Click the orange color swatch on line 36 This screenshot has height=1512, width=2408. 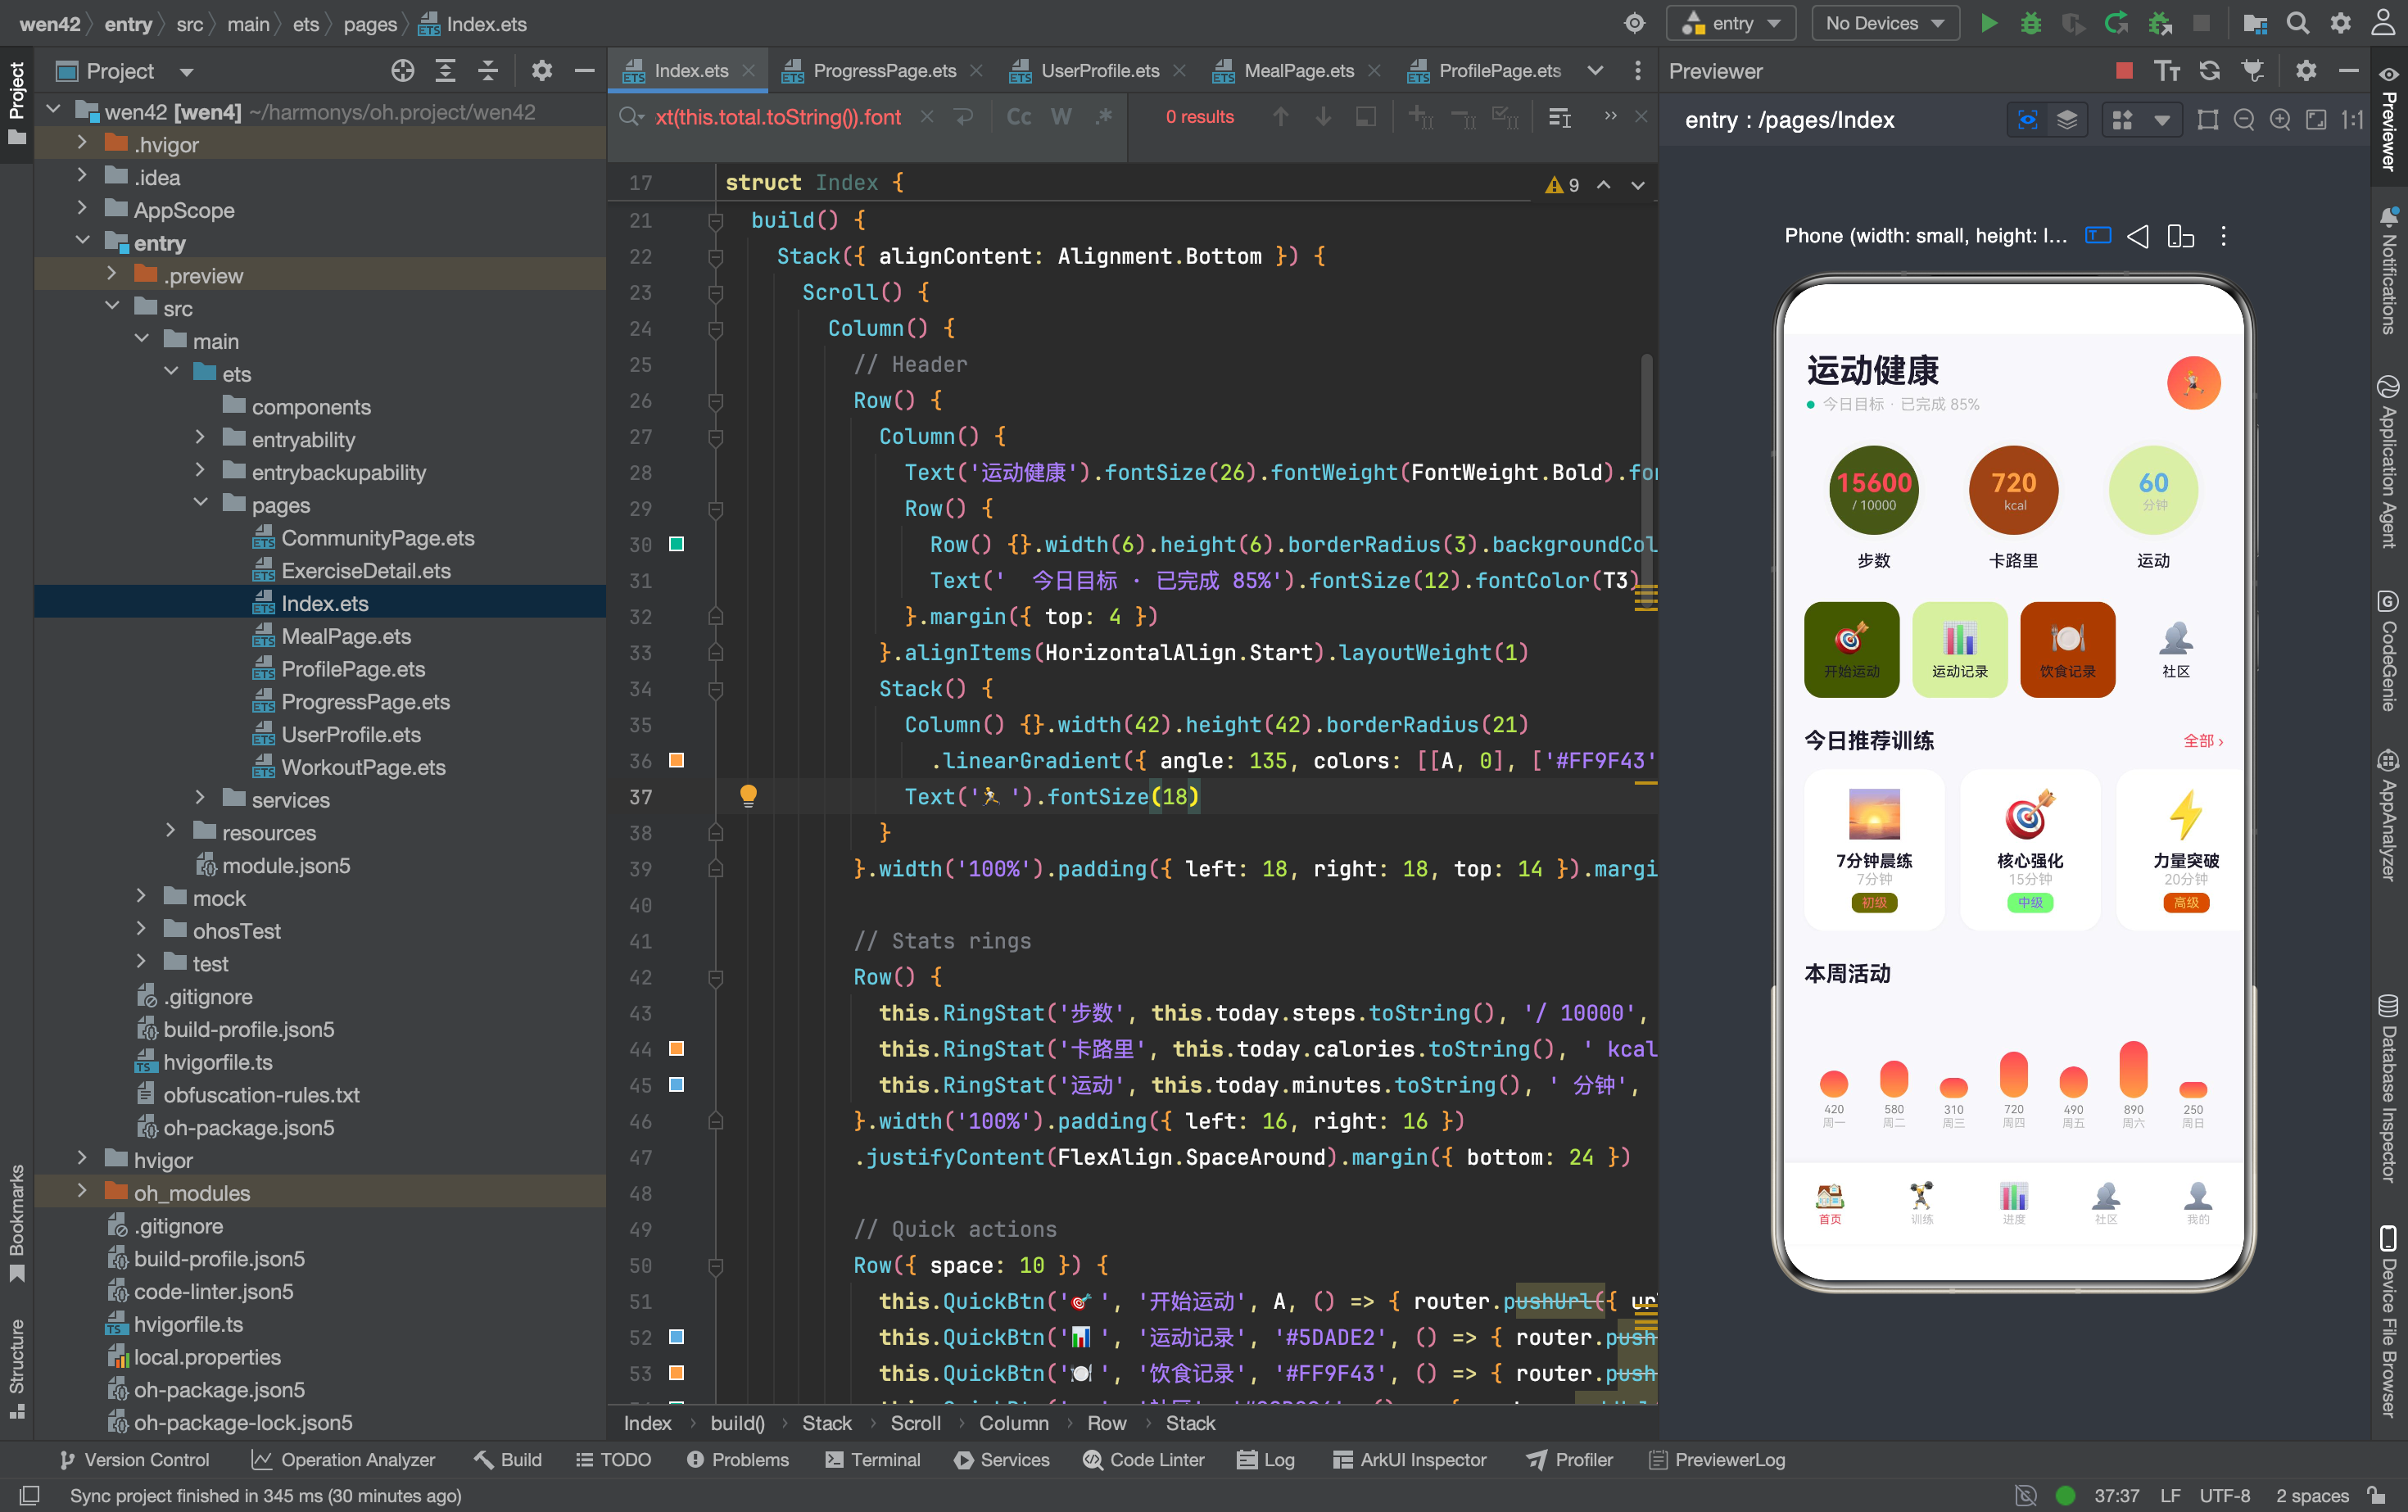pyautogui.click(x=676, y=760)
